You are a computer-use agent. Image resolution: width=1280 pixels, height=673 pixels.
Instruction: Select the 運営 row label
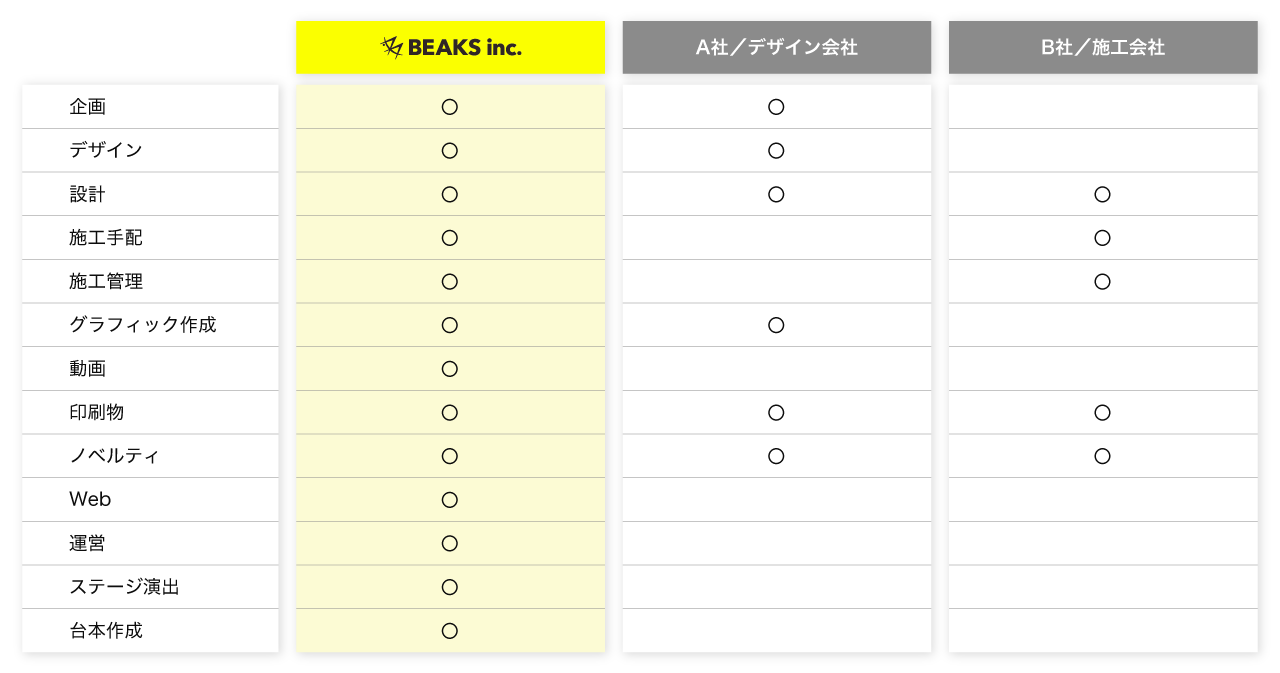pos(88,544)
